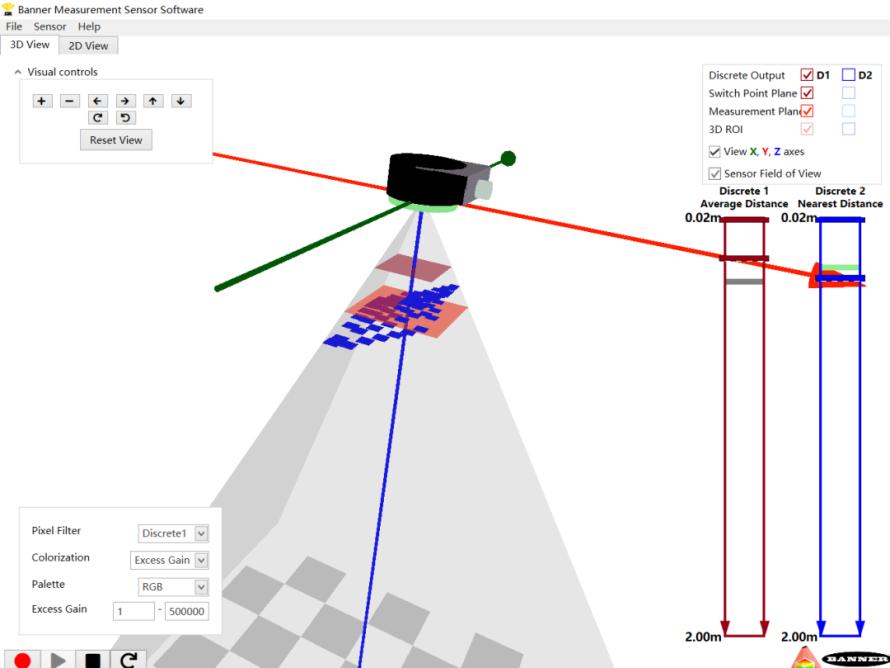890x668 pixels.
Task: Click the "Discrete 1 Average Distance" heading
Action: [744, 198]
